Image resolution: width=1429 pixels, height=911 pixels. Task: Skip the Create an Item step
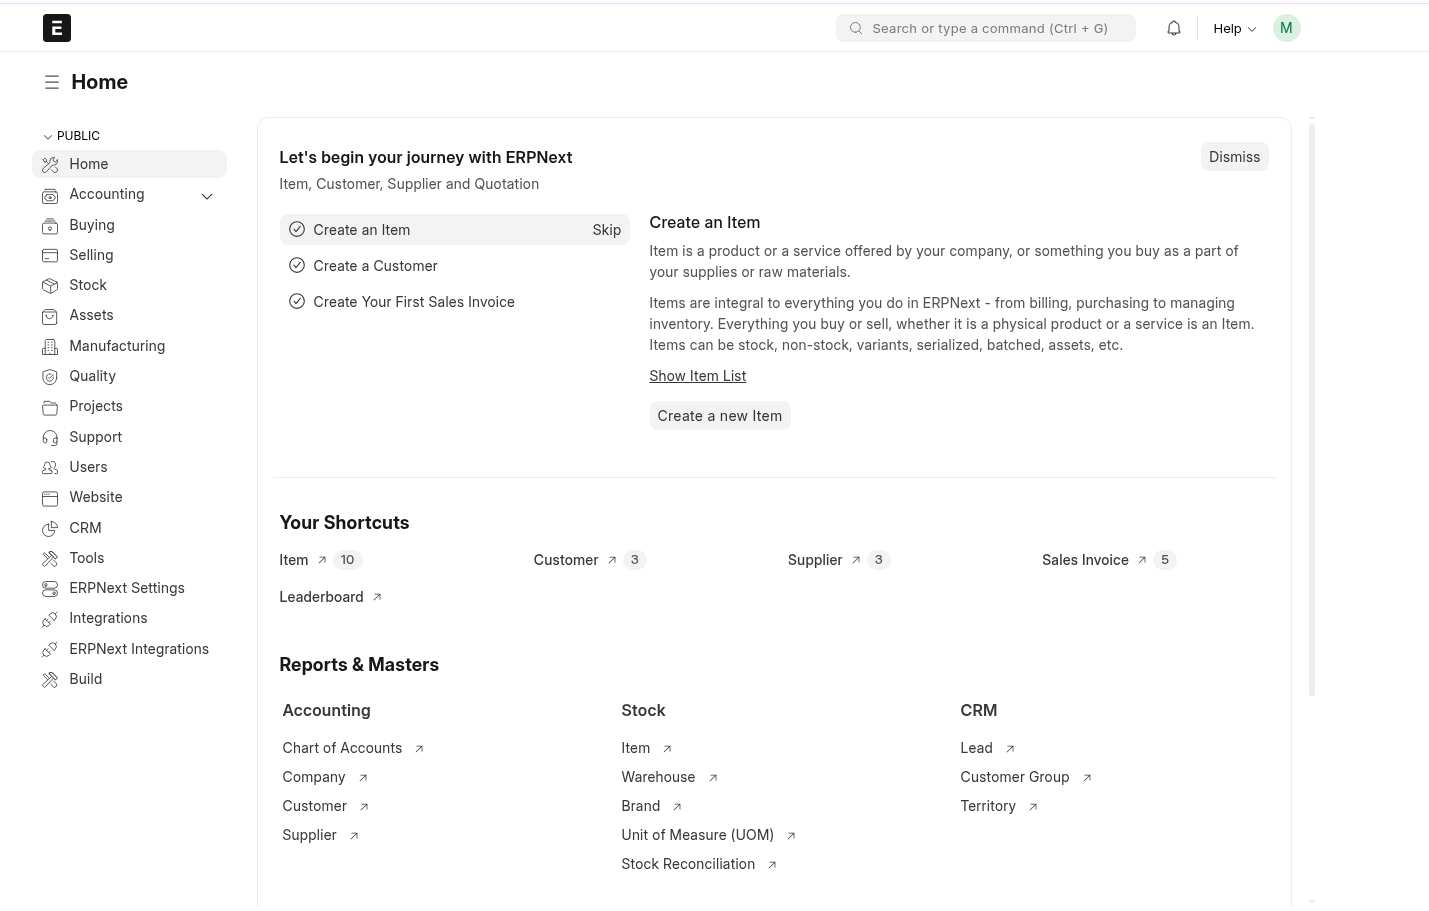point(606,230)
